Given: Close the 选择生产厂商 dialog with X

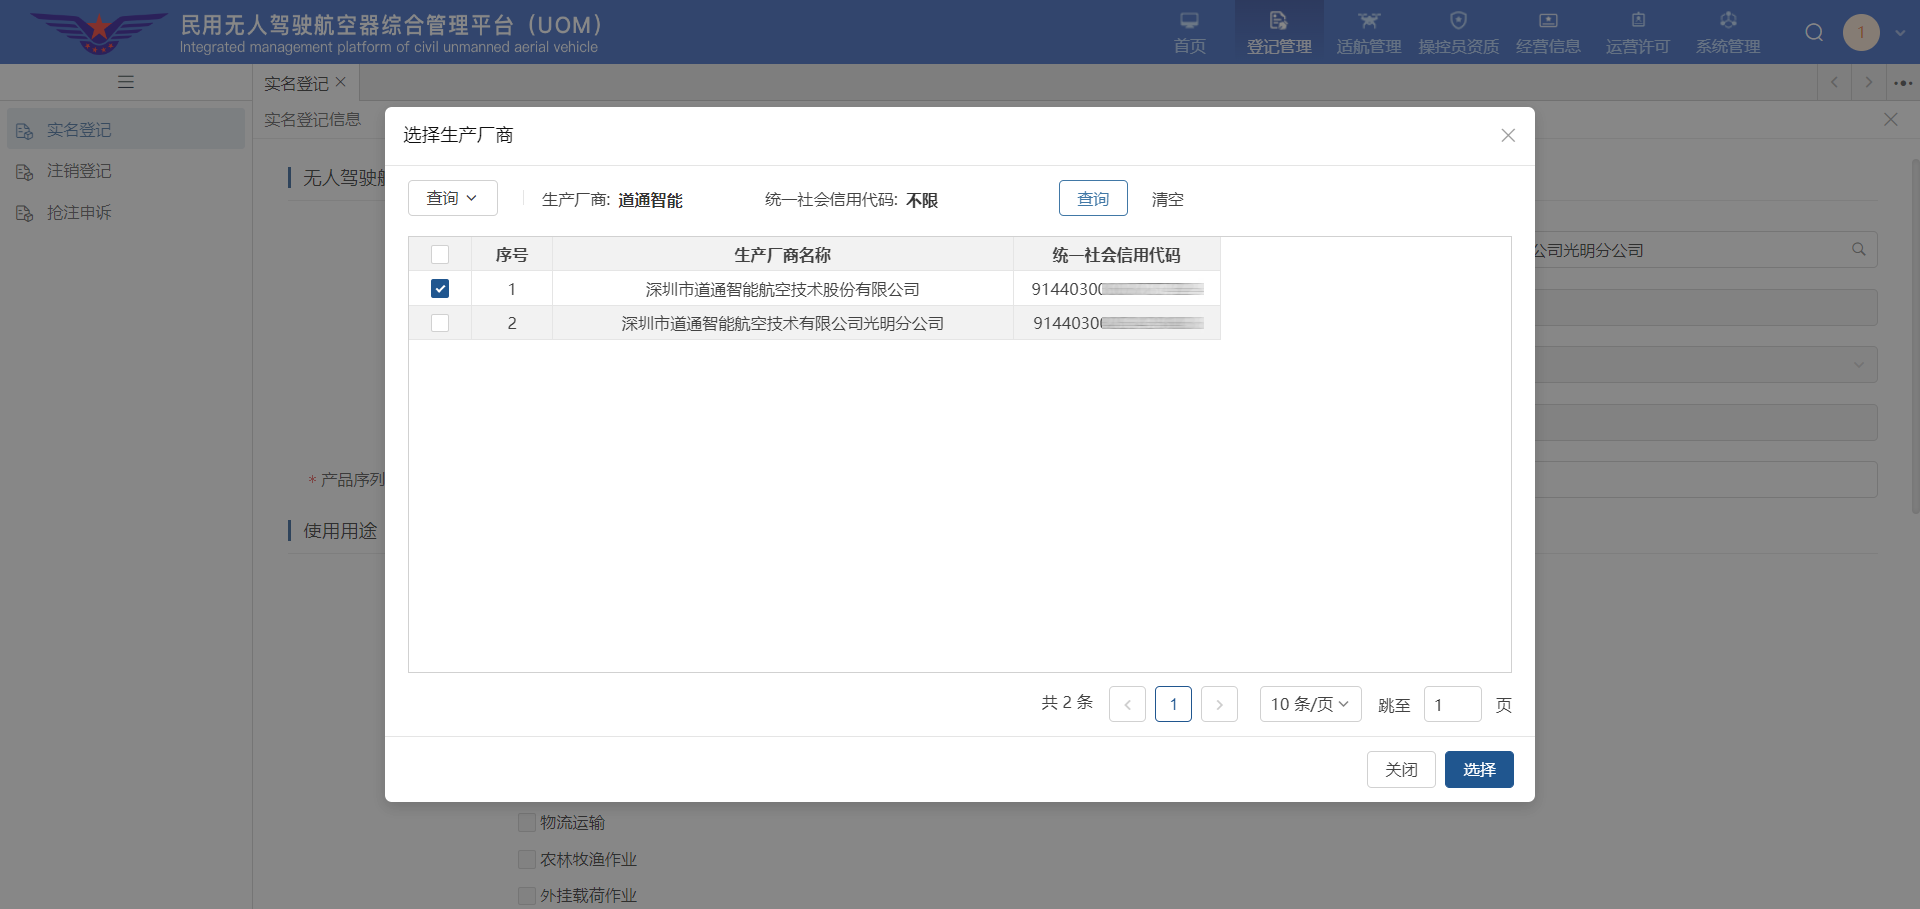Looking at the screenshot, I should [x=1508, y=135].
